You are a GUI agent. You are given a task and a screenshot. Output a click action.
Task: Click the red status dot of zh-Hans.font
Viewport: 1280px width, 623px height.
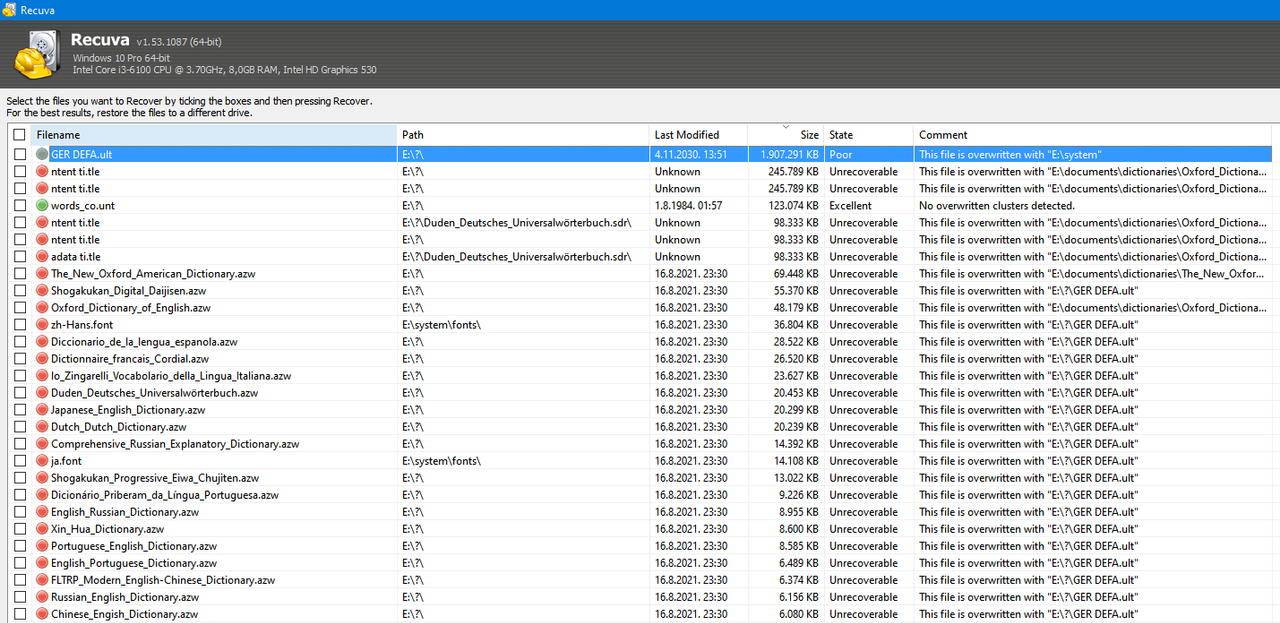coord(42,325)
